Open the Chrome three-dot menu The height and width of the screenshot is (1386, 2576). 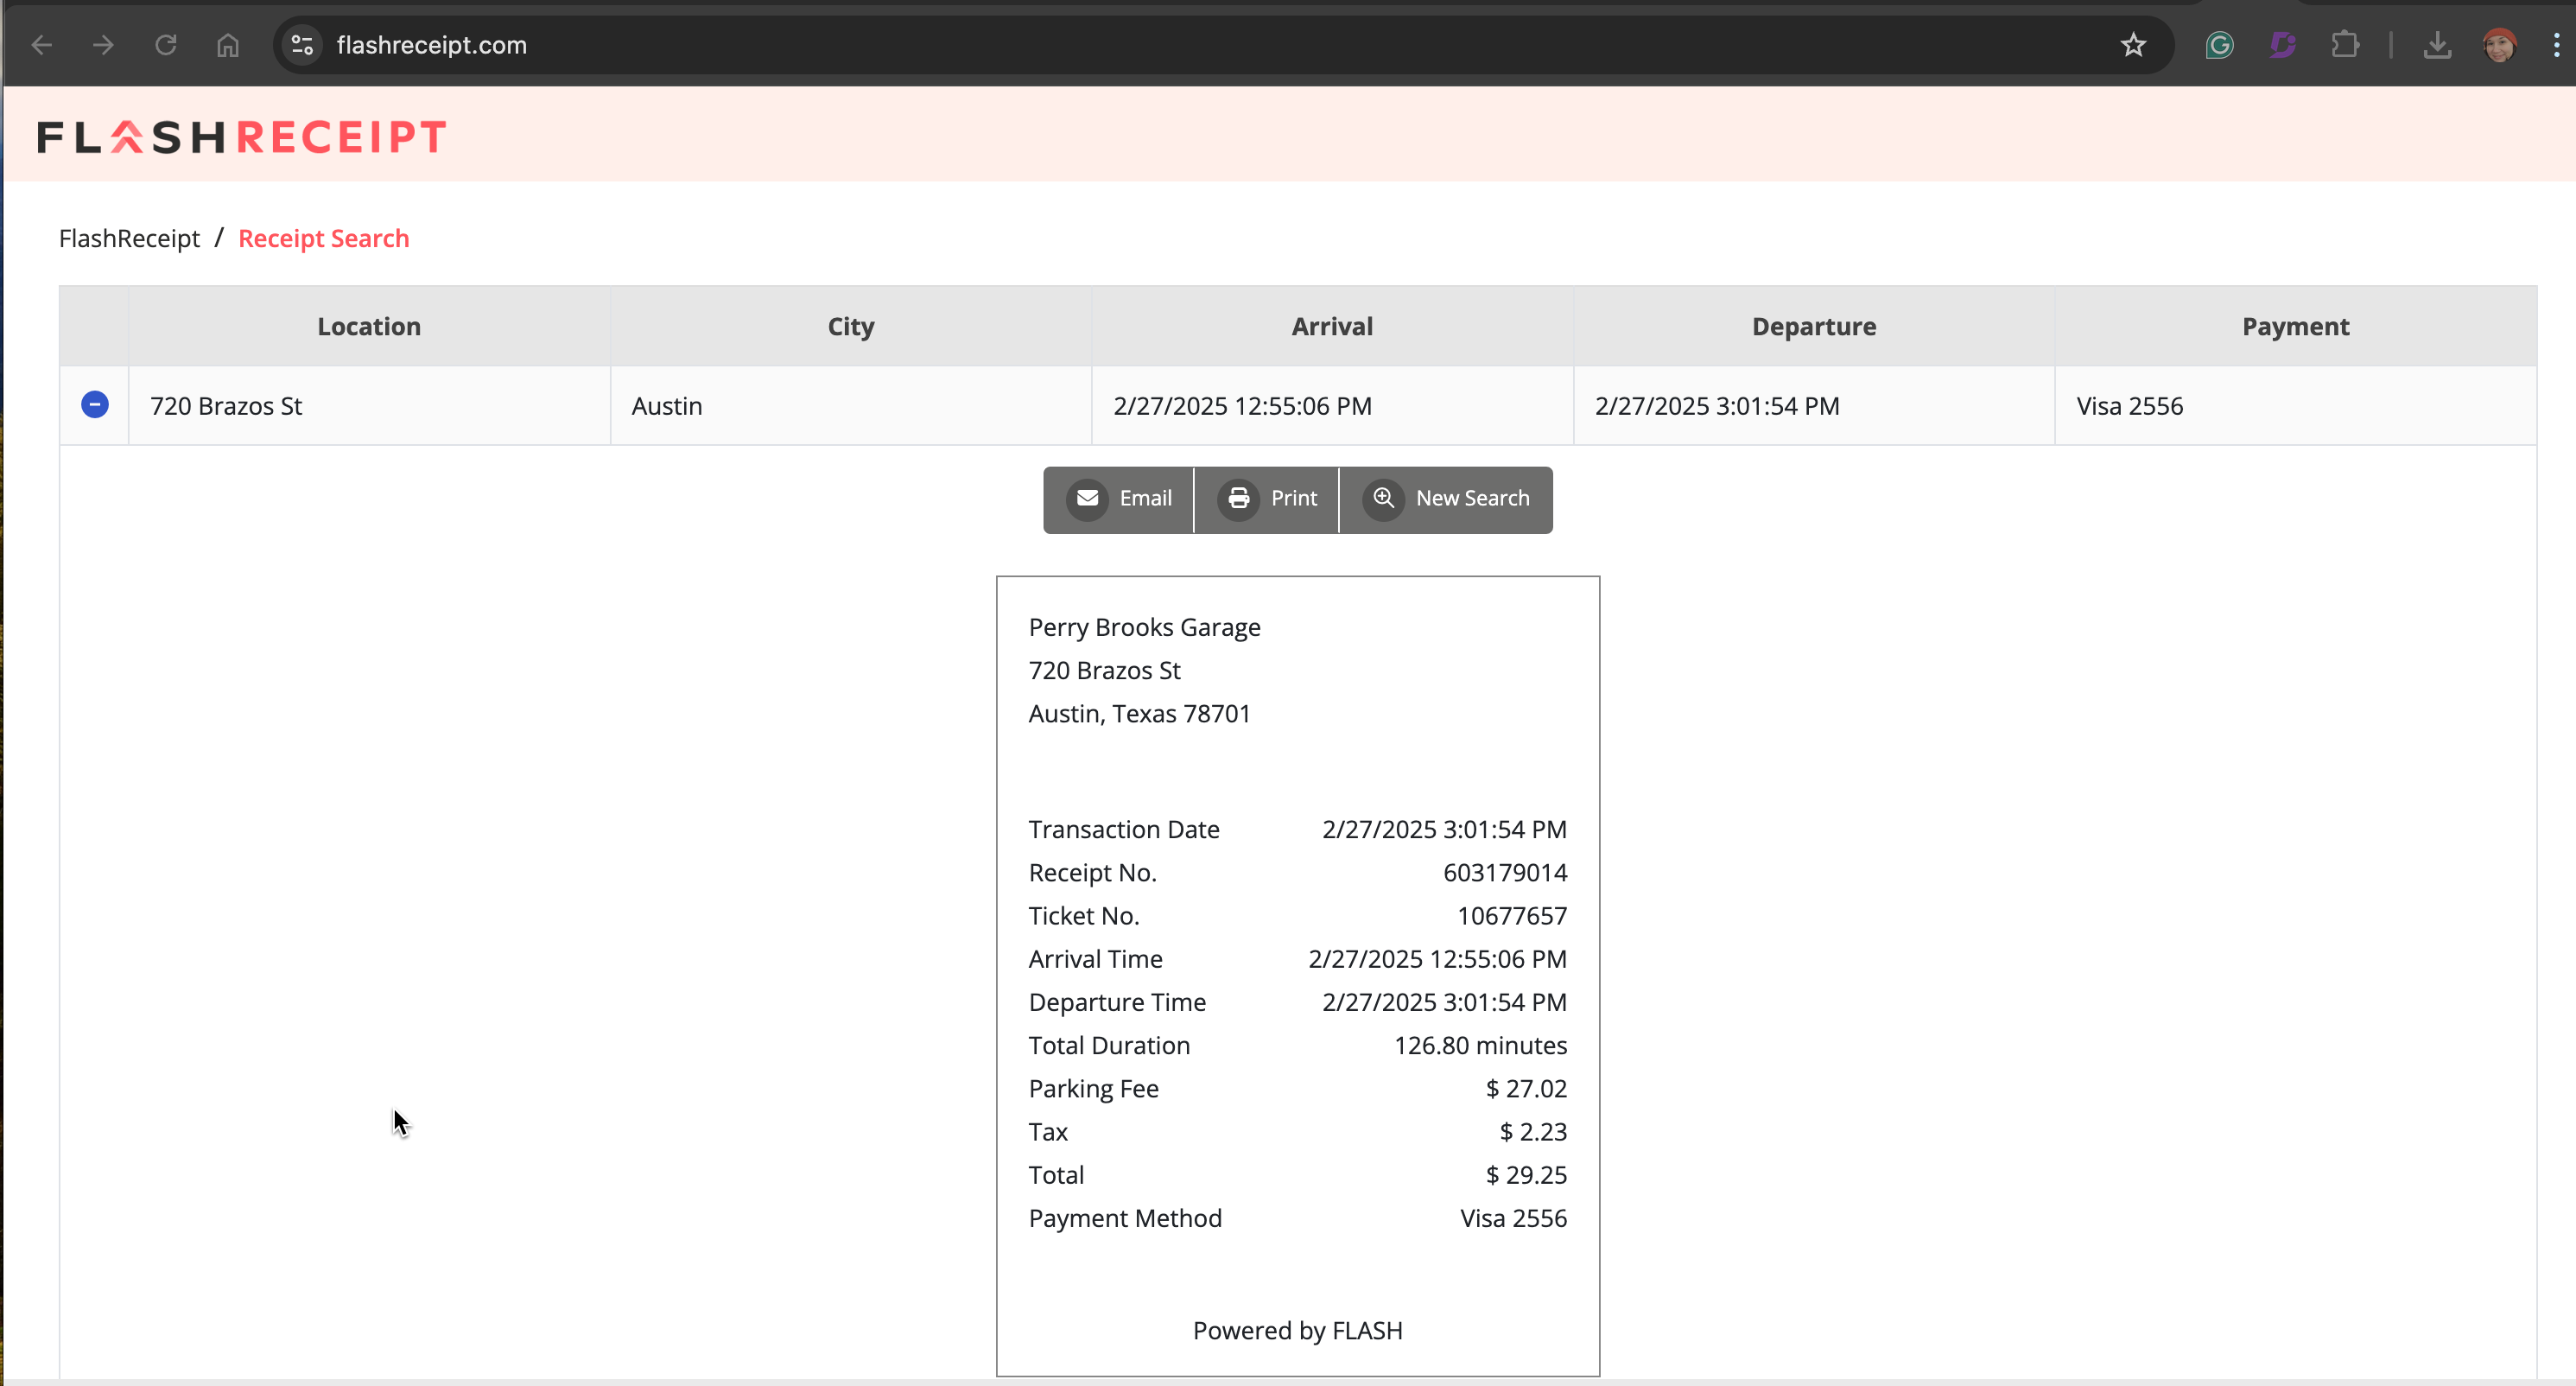tap(2556, 45)
